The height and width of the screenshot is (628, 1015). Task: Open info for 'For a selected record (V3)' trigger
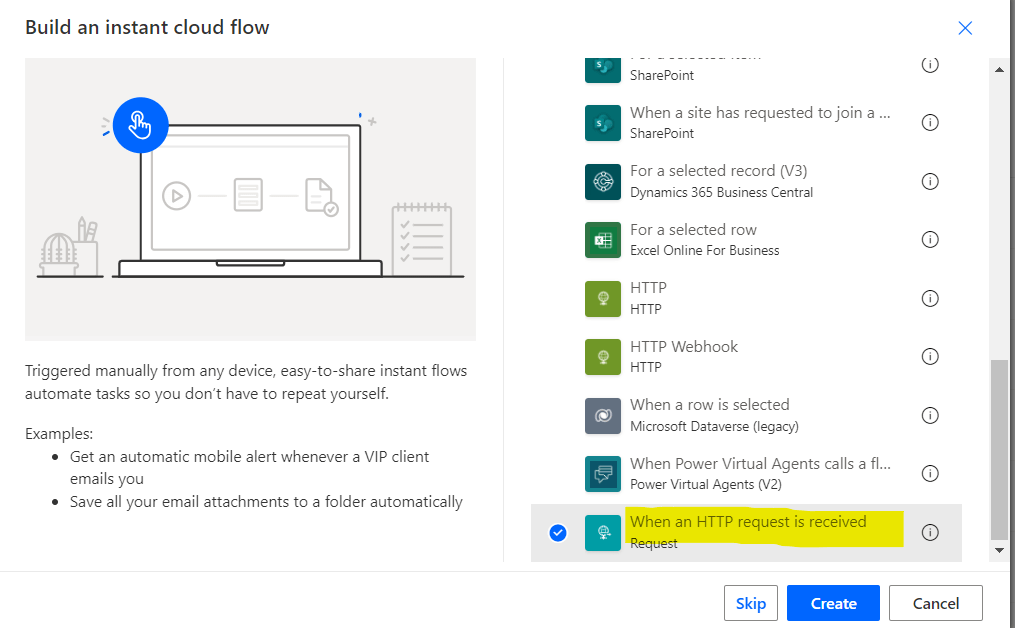(x=930, y=181)
